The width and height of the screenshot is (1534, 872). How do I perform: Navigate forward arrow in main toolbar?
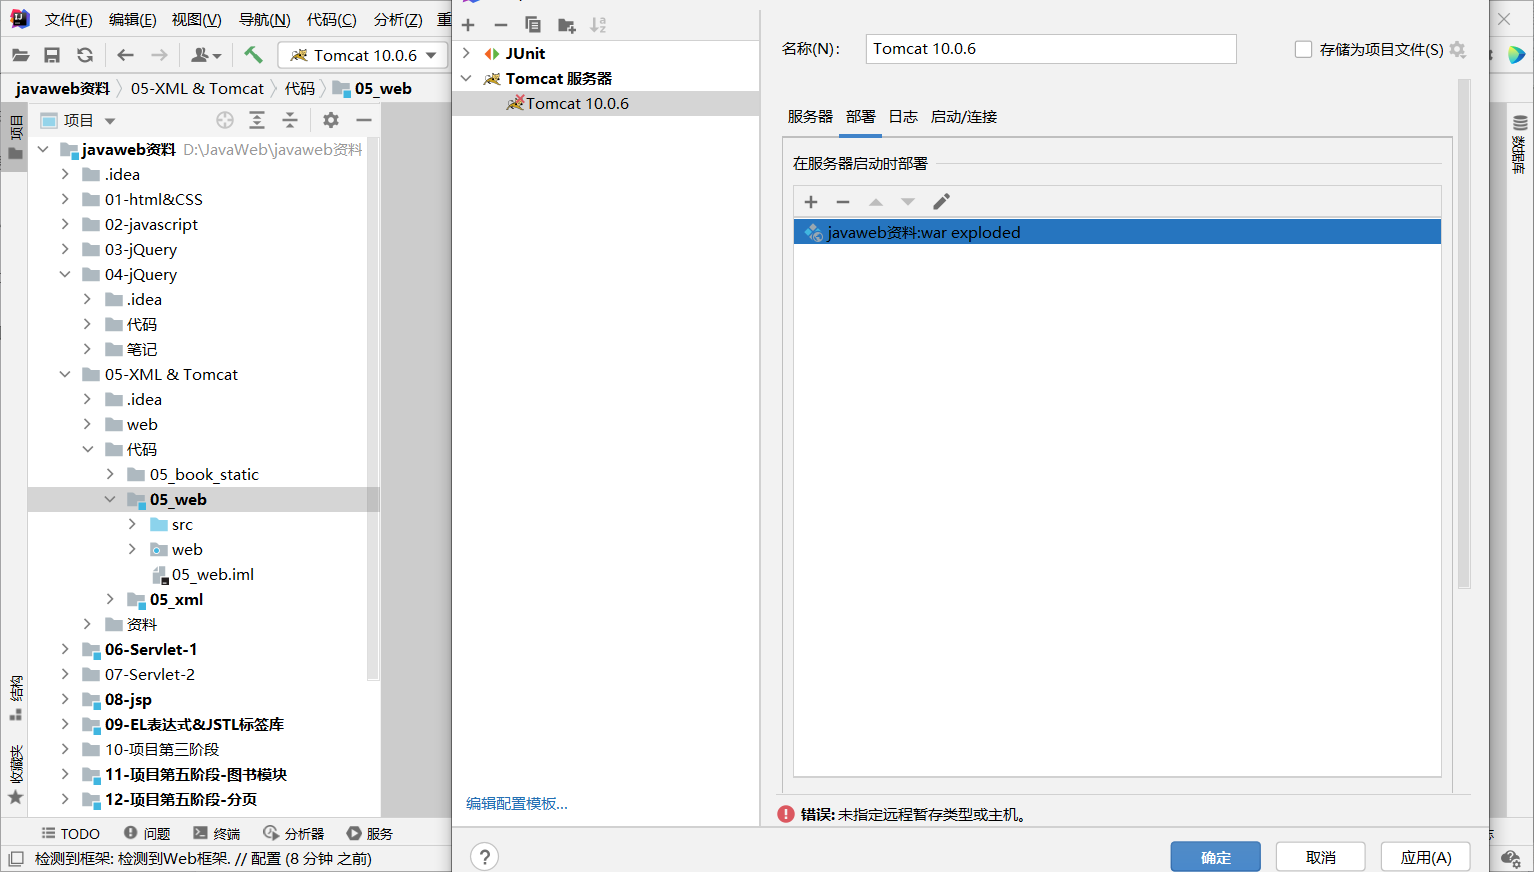(159, 55)
